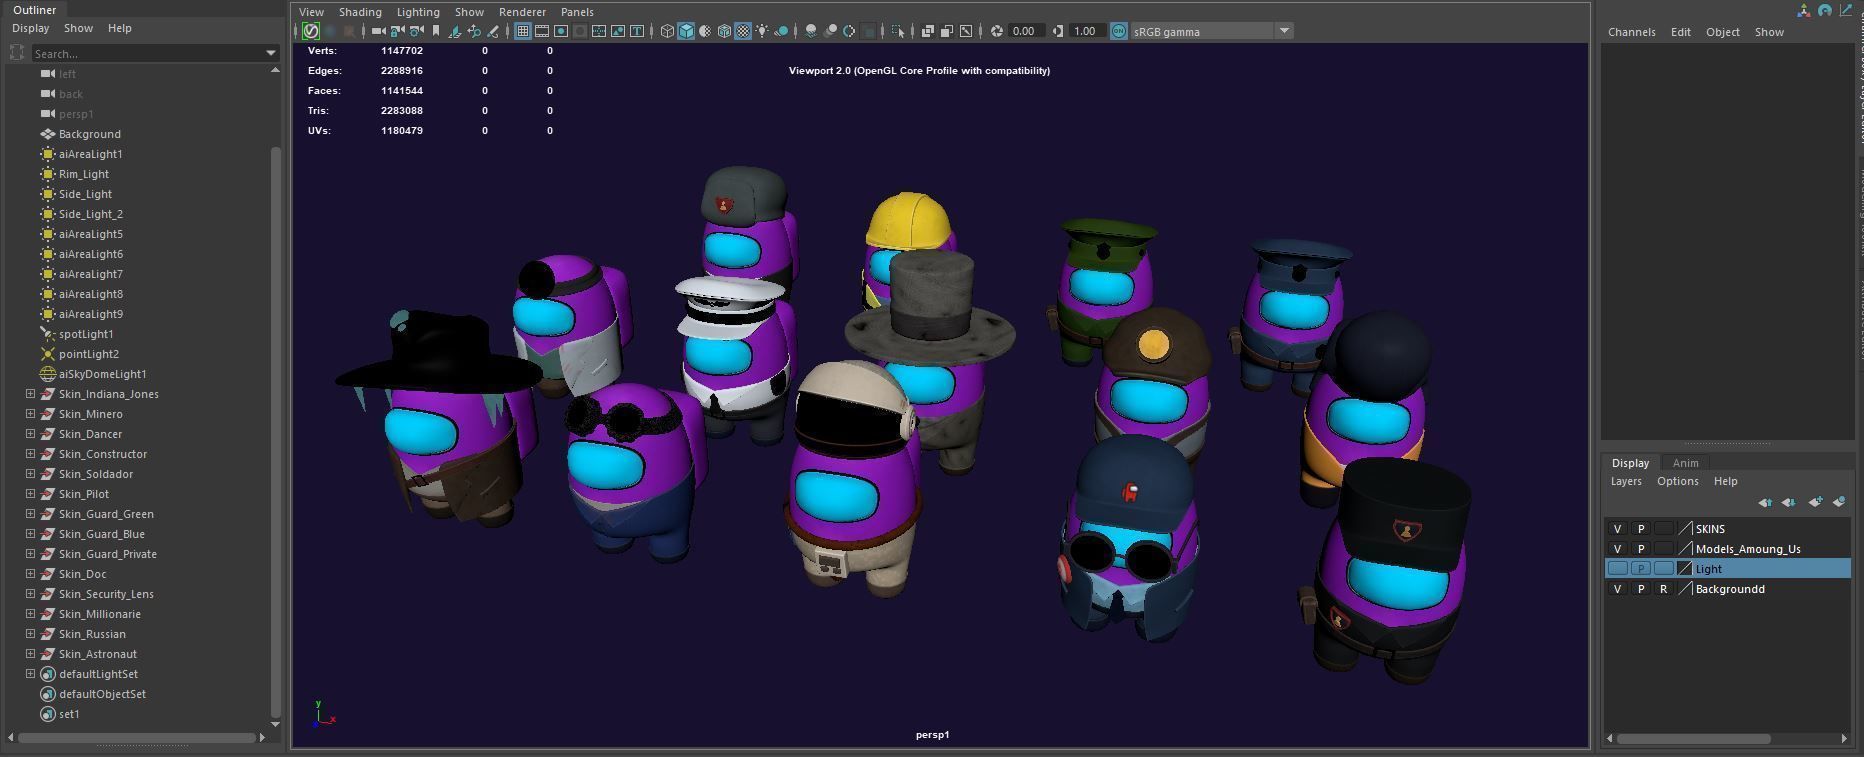Toggle the Textured checker icon
This screenshot has width=1864, height=757.
pyautogui.click(x=743, y=31)
